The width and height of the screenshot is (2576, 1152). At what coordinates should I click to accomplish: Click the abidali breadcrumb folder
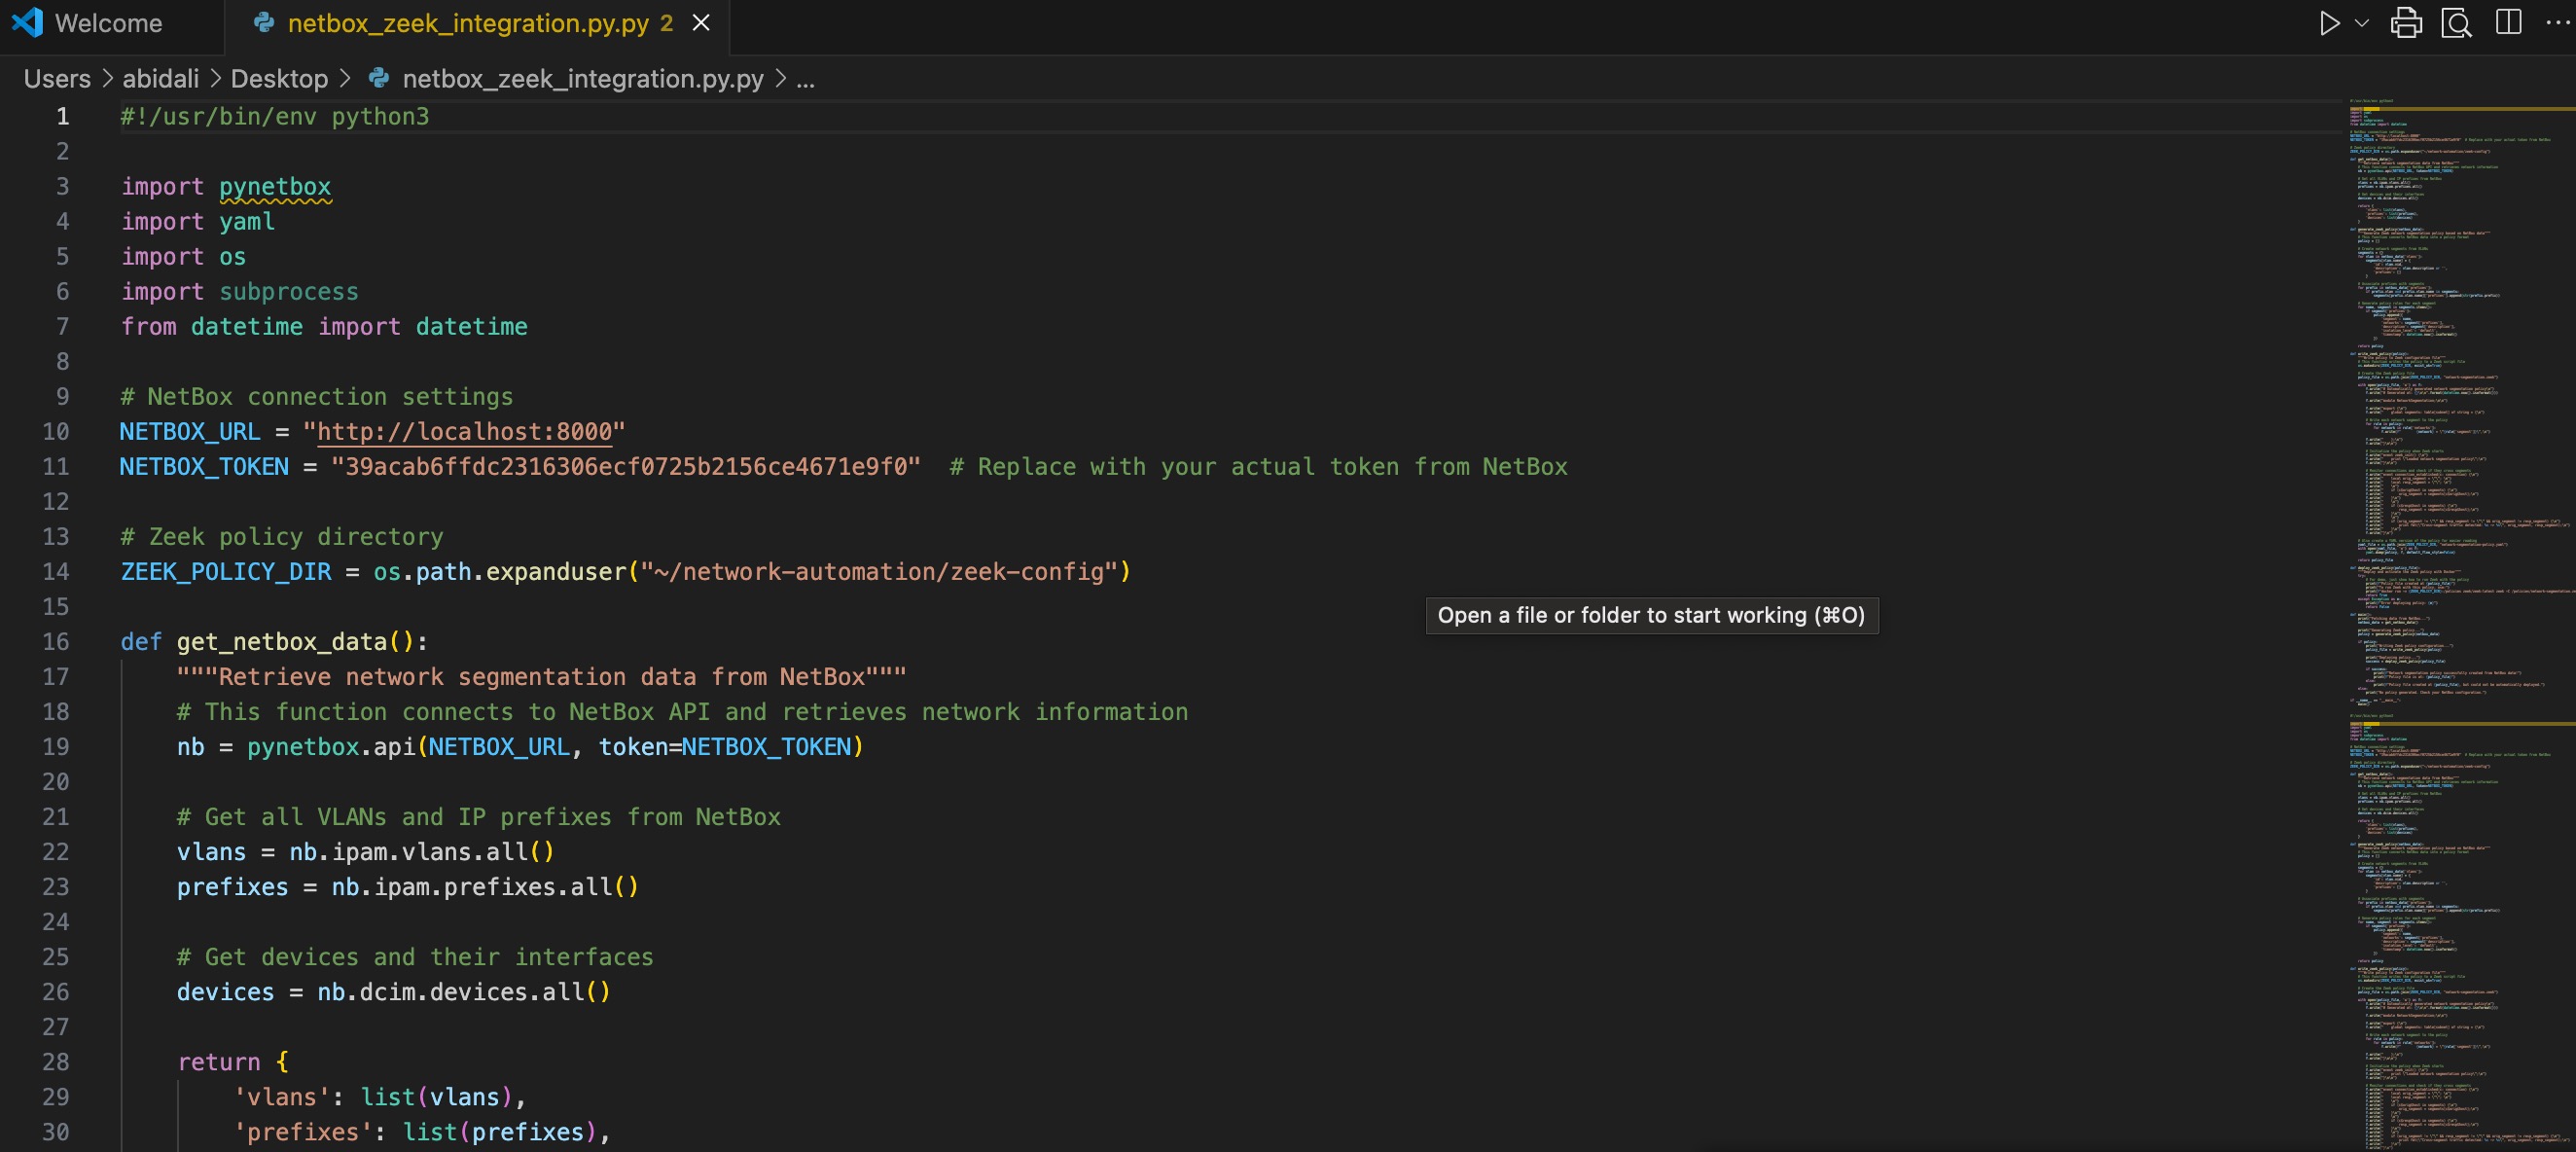point(160,79)
